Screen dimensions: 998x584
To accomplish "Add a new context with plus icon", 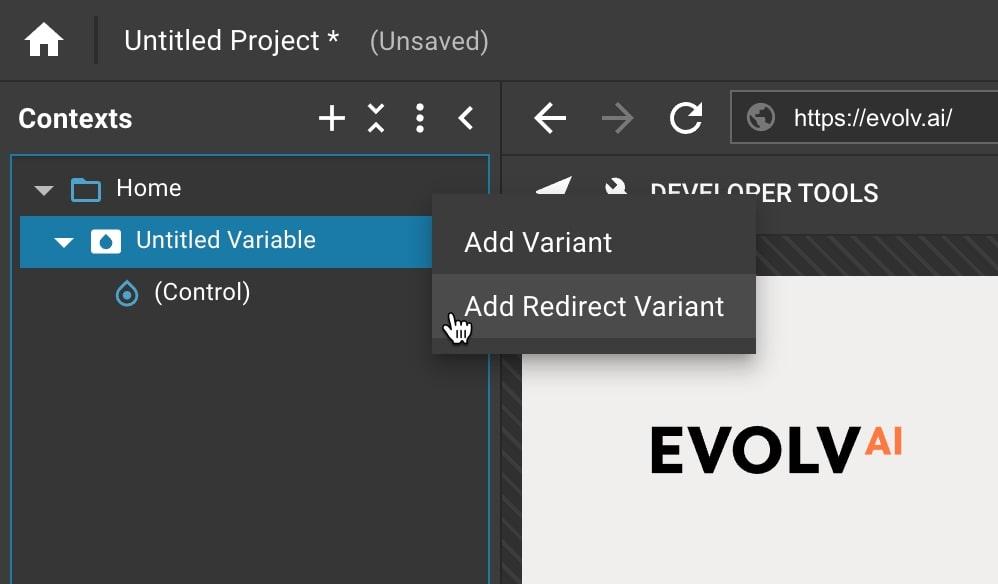I will coord(332,119).
